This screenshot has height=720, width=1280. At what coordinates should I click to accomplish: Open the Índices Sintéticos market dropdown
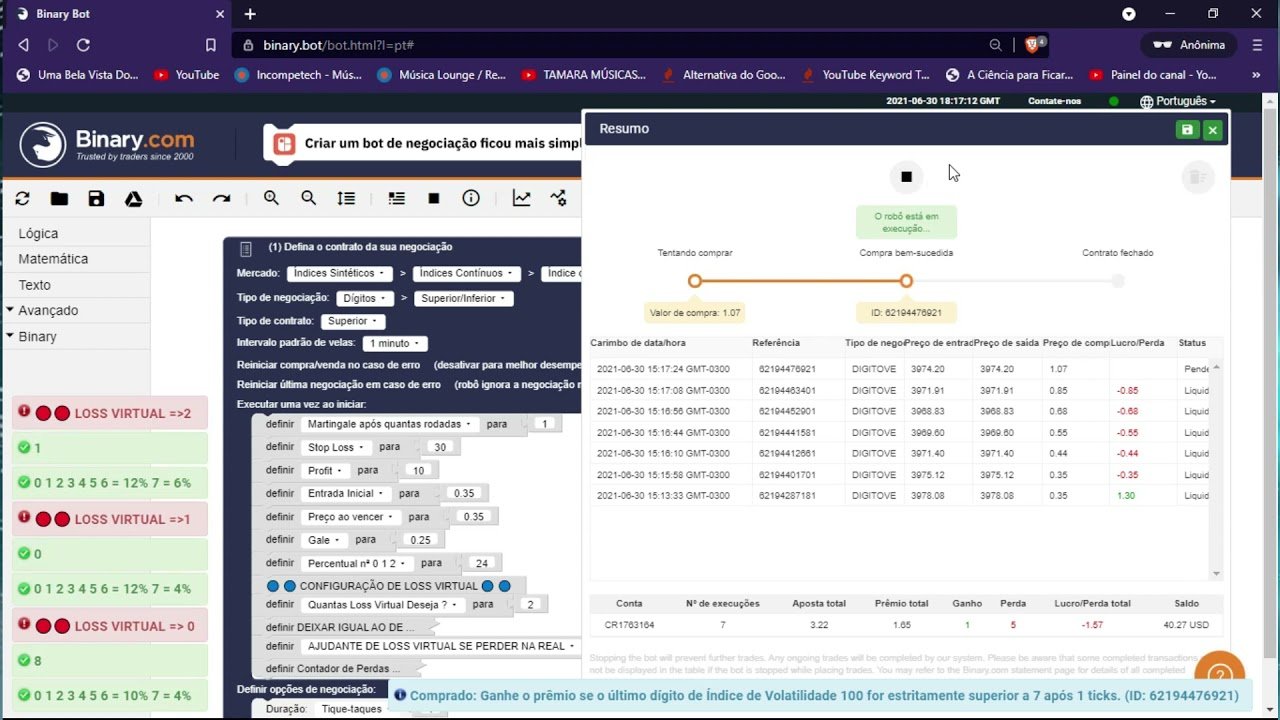337,273
